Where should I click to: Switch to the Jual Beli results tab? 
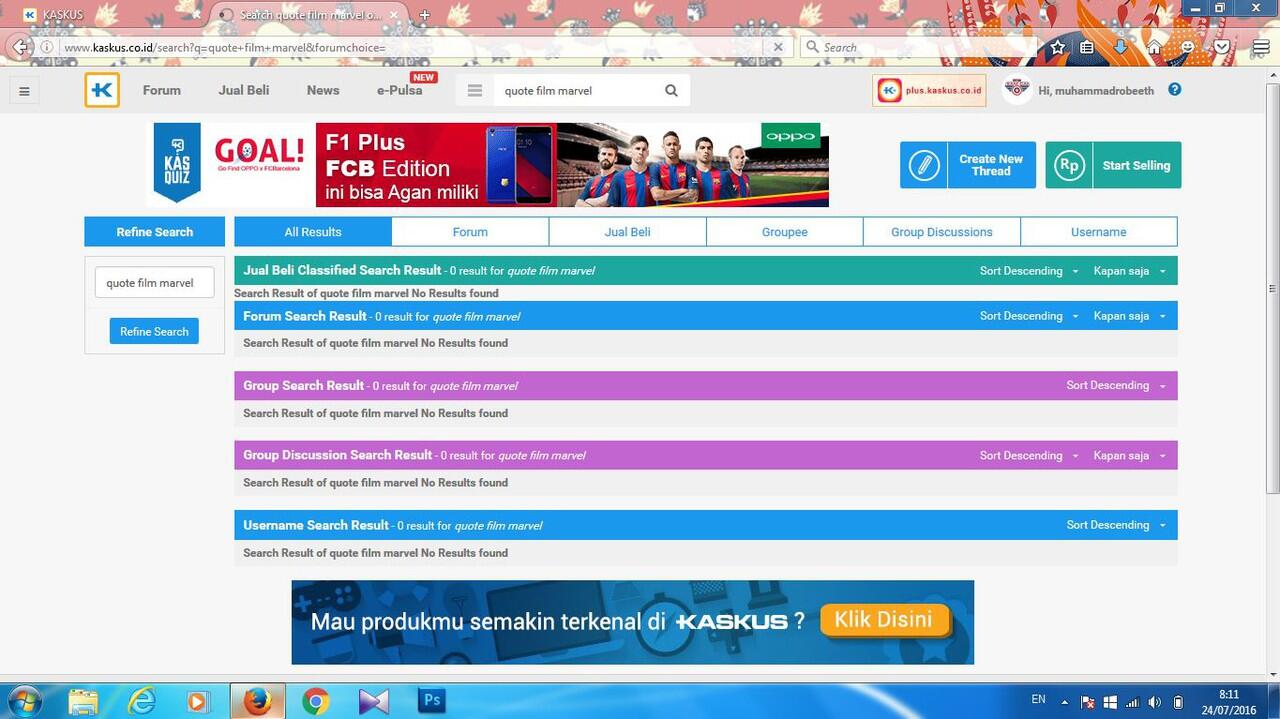pos(627,232)
